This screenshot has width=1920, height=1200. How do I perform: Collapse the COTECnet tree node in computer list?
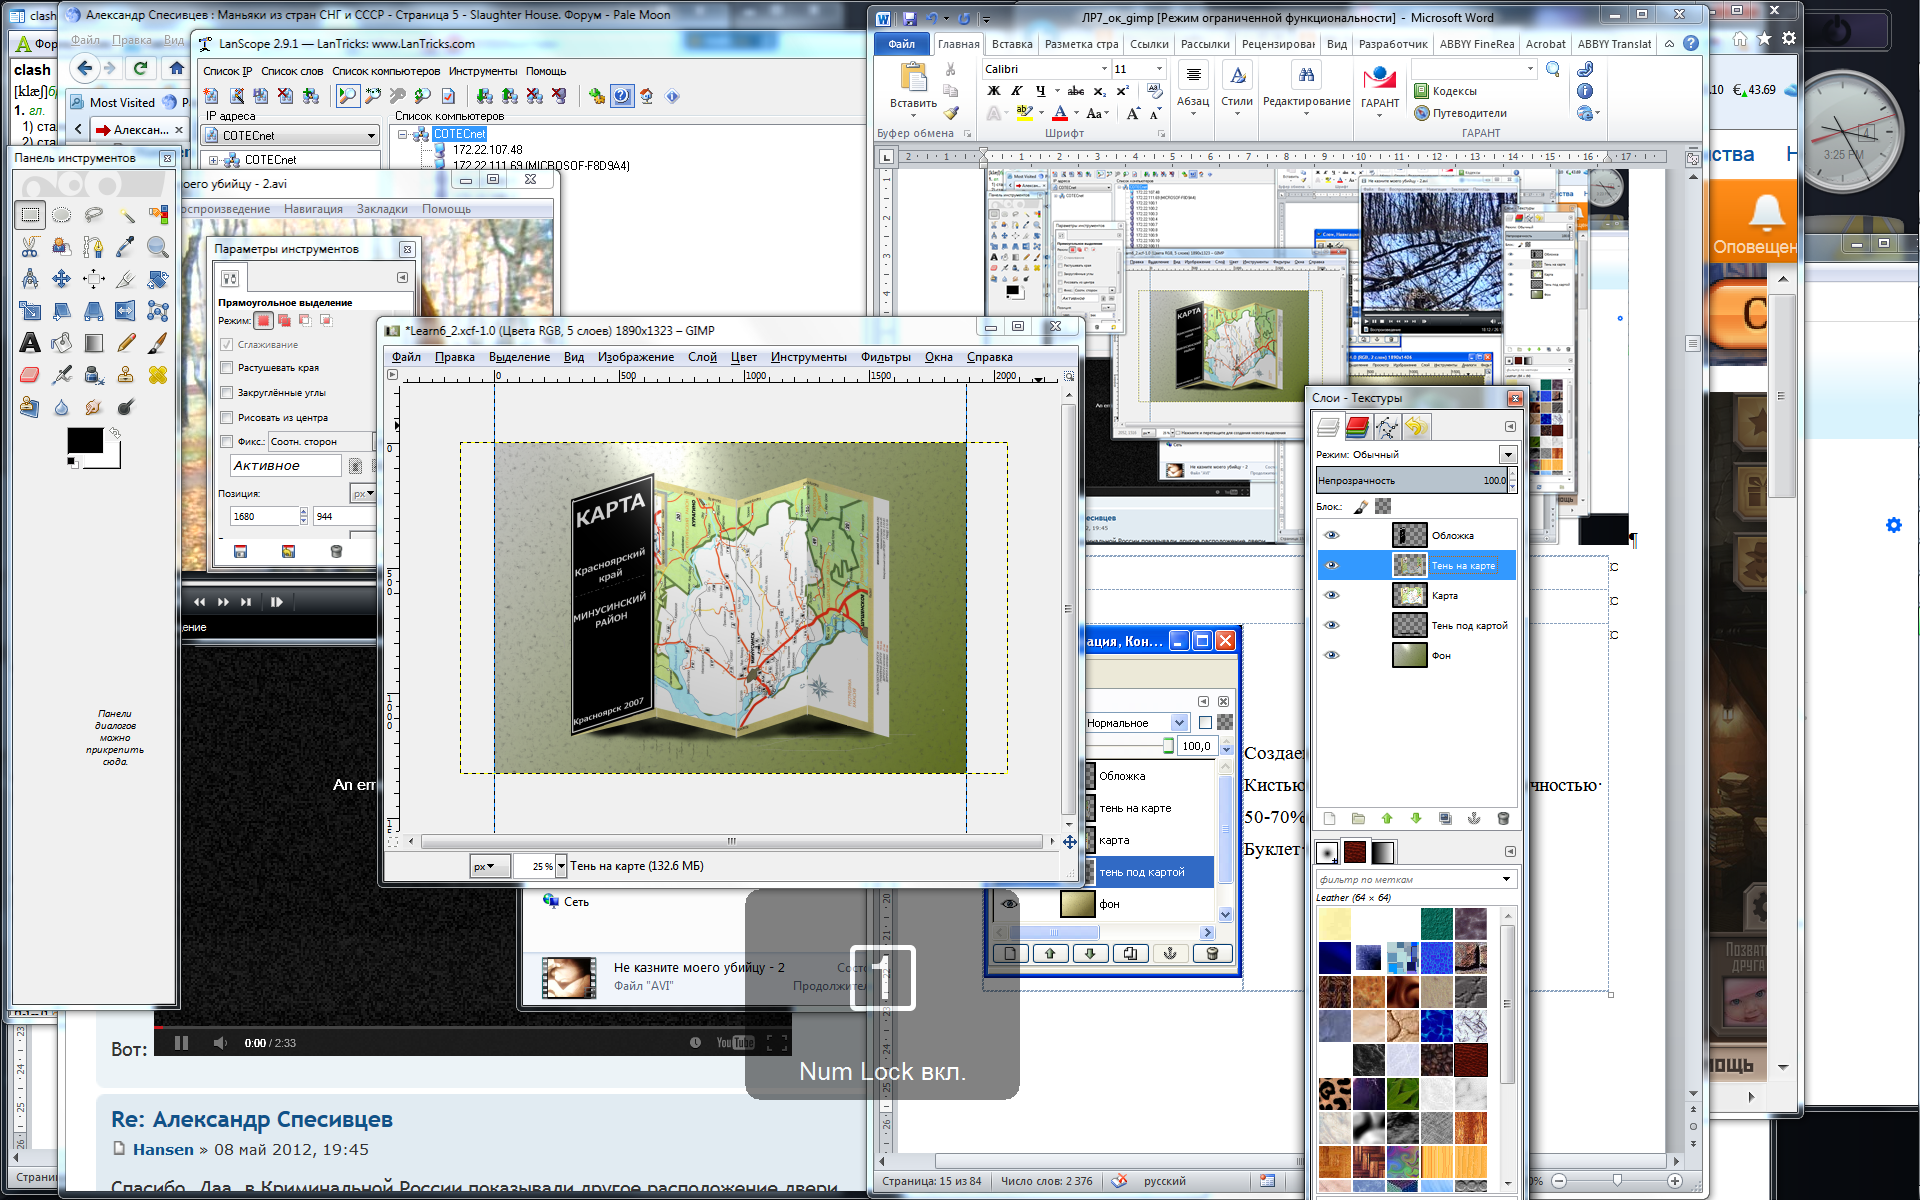pyautogui.click(x=403, y=134)
